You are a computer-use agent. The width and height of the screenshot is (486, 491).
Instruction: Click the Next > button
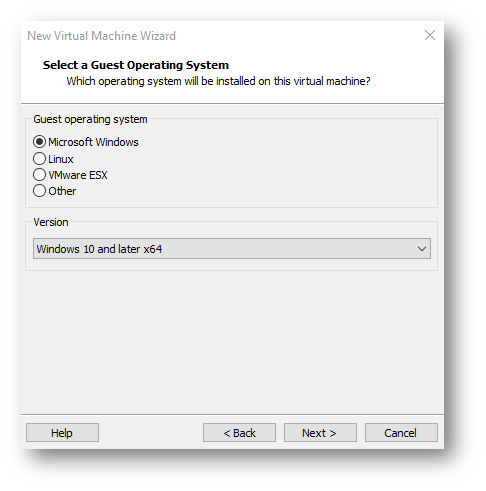pos(320,433)
